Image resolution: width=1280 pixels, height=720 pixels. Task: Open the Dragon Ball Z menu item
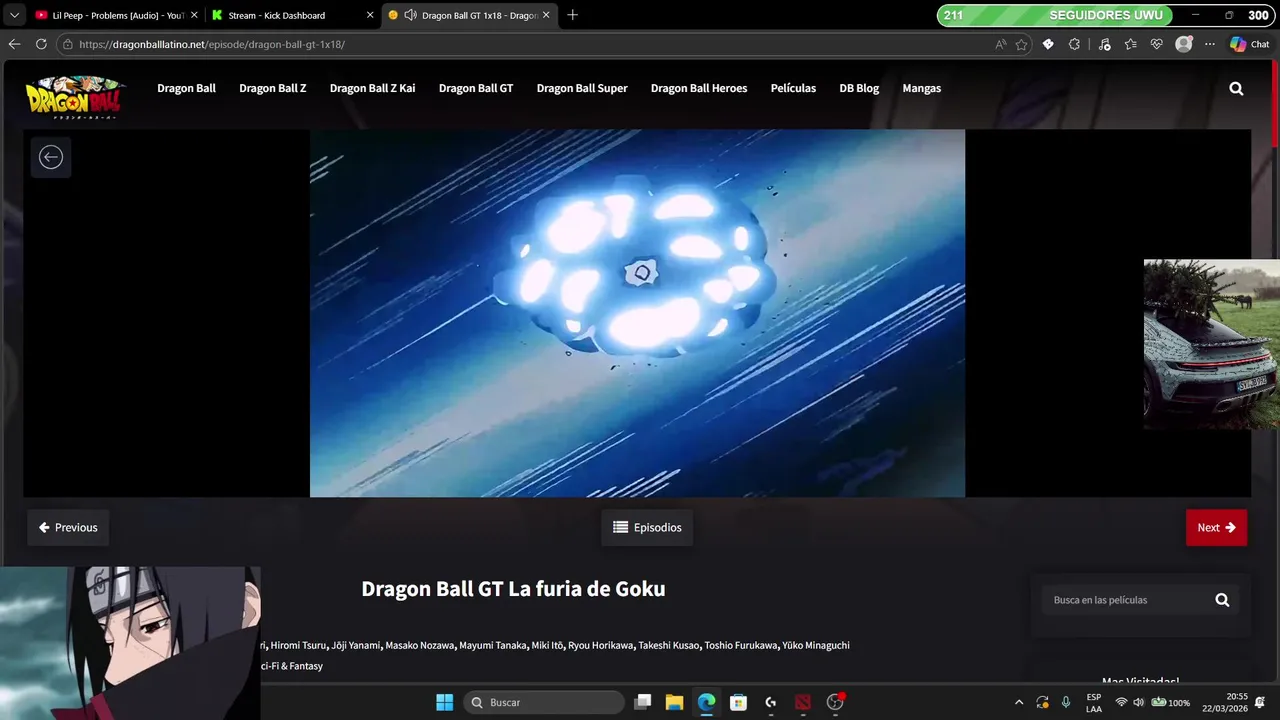[x=273, y=88]
